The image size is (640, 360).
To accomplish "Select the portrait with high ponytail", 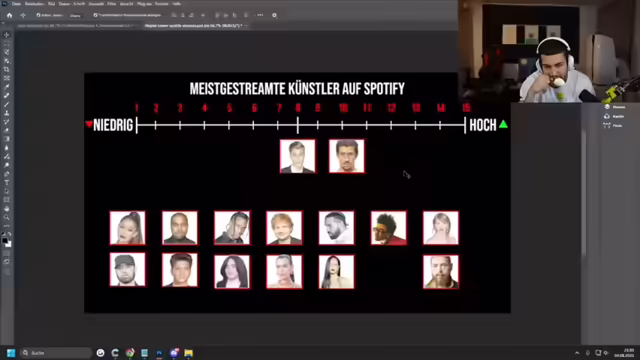I will click(127, 228).
